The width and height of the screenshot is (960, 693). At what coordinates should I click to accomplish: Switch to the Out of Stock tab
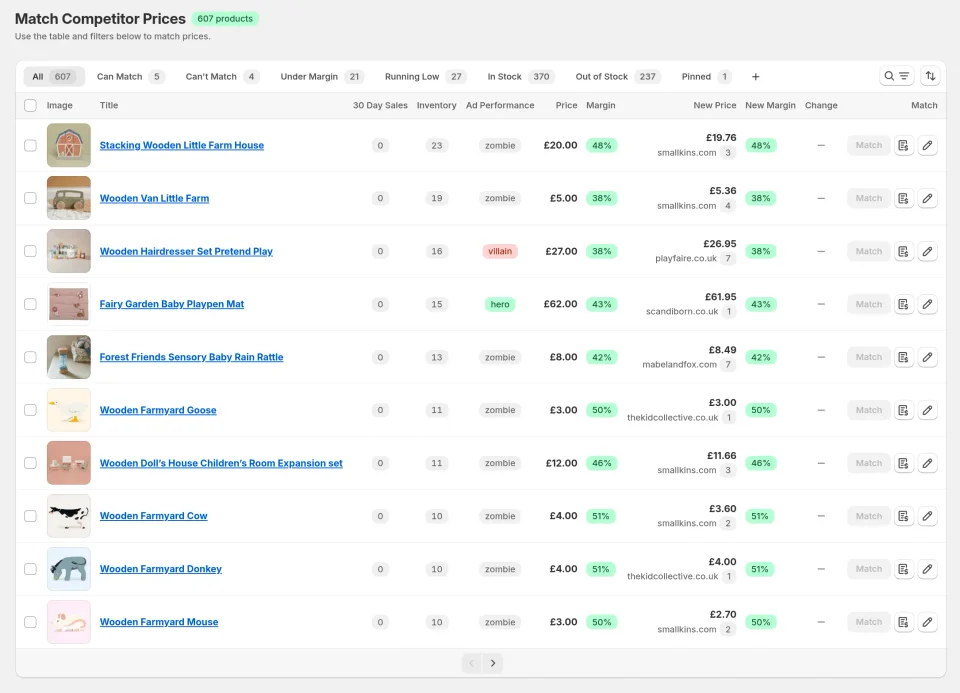pos(618,77)
